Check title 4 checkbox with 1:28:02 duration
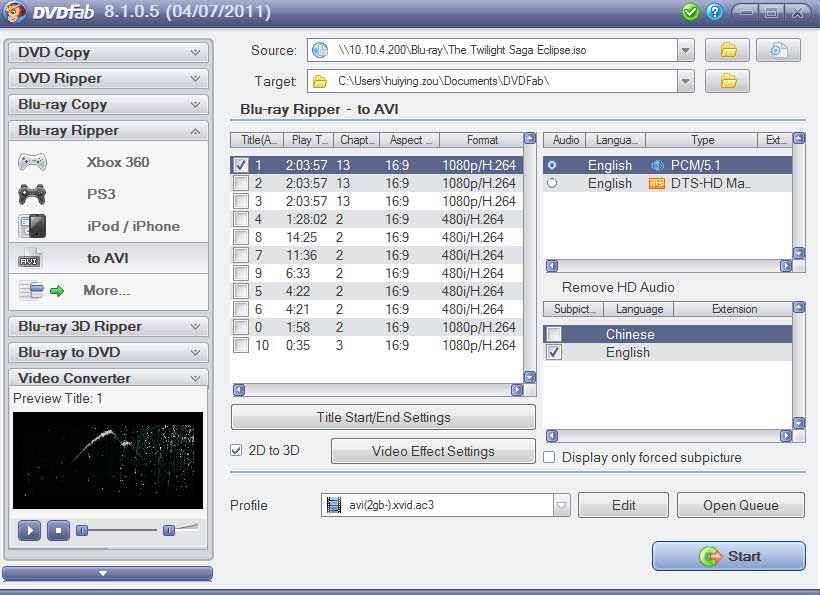This screenshot has height=595, width=820. tap(241, 219)
